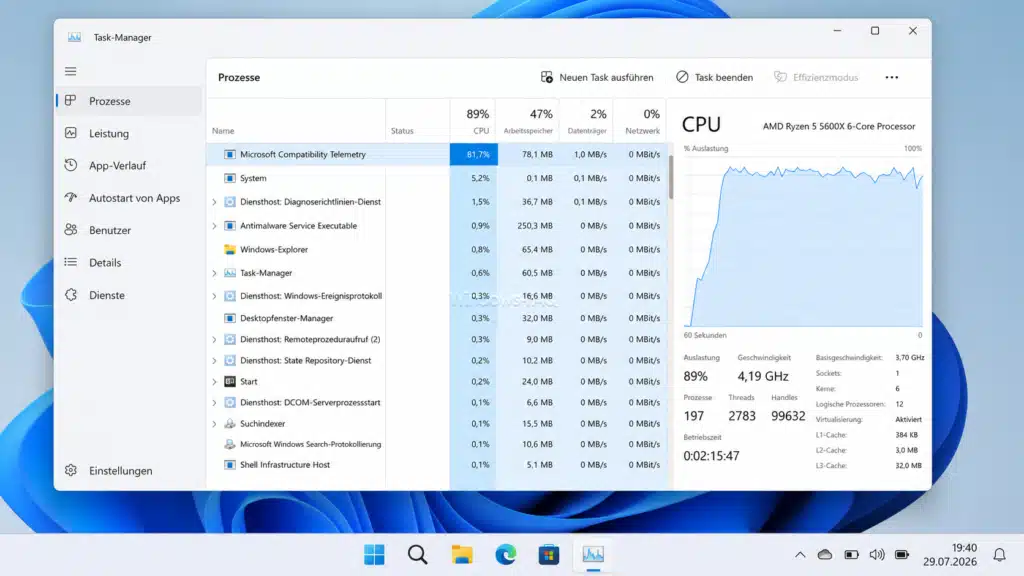Click the Autostart von Apps icon

71,197
